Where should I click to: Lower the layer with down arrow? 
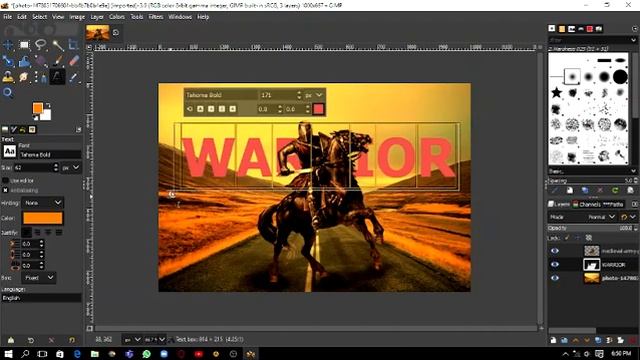[x=587, y=340]
